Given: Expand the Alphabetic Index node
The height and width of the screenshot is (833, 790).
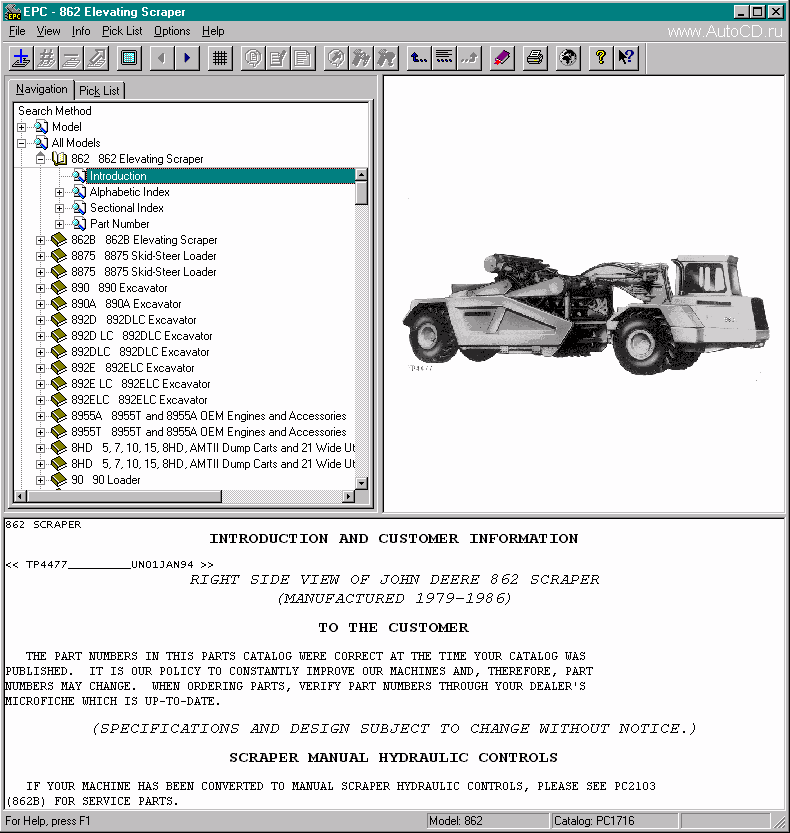Looking at the screenshot, I should point(60,192).
